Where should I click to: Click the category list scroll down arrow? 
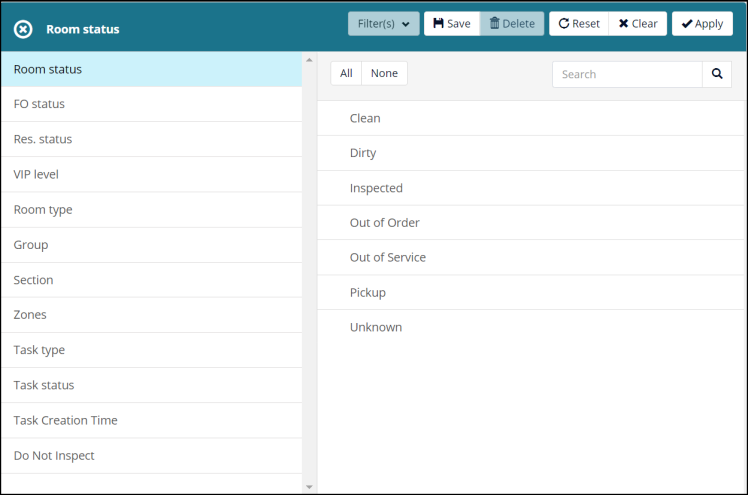309,487
